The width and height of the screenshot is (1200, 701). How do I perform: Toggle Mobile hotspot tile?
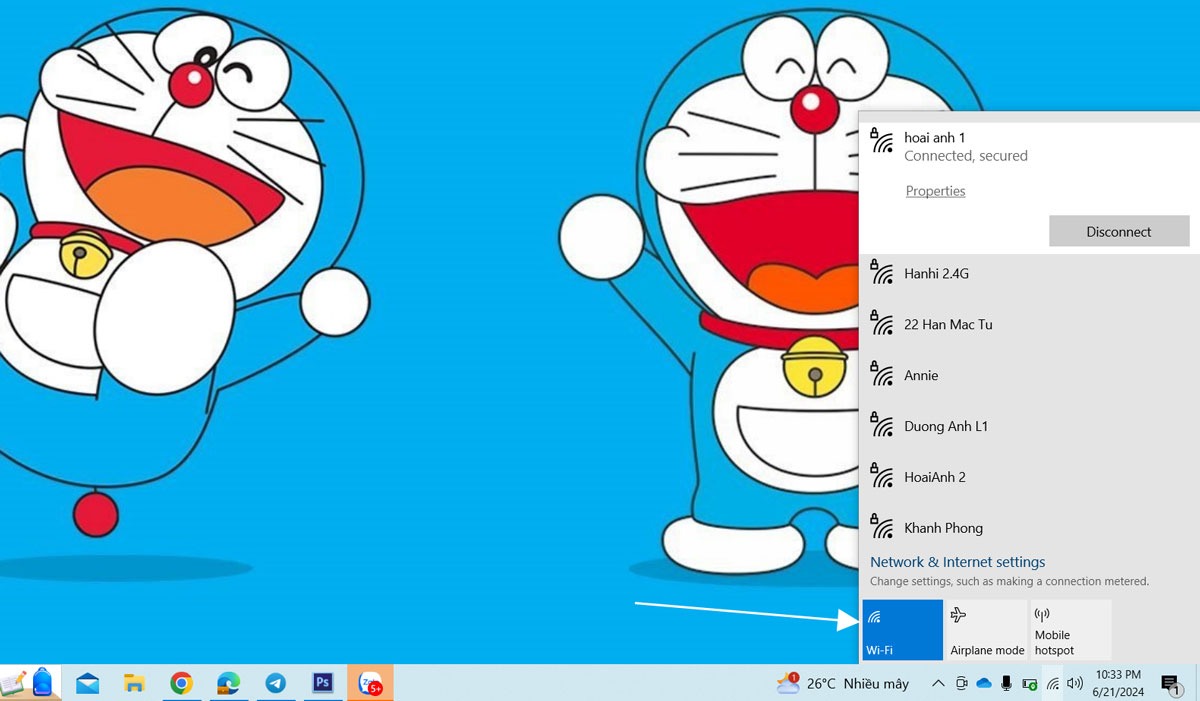pyautogui.click(x=1071, y=630)
